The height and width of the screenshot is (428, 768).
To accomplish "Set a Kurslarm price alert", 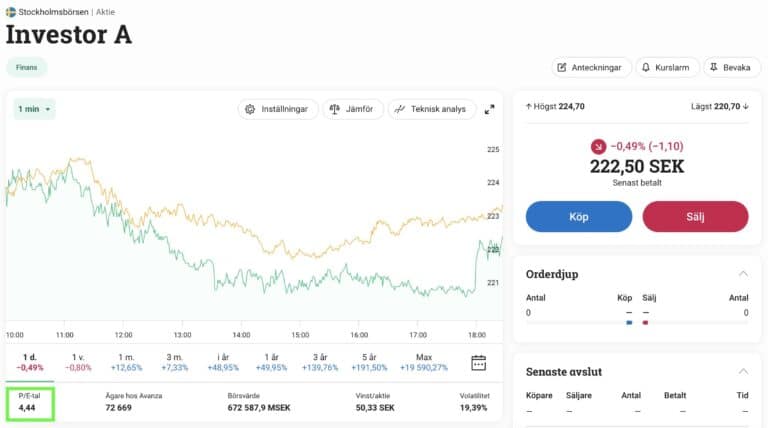I will pos(665,67).
